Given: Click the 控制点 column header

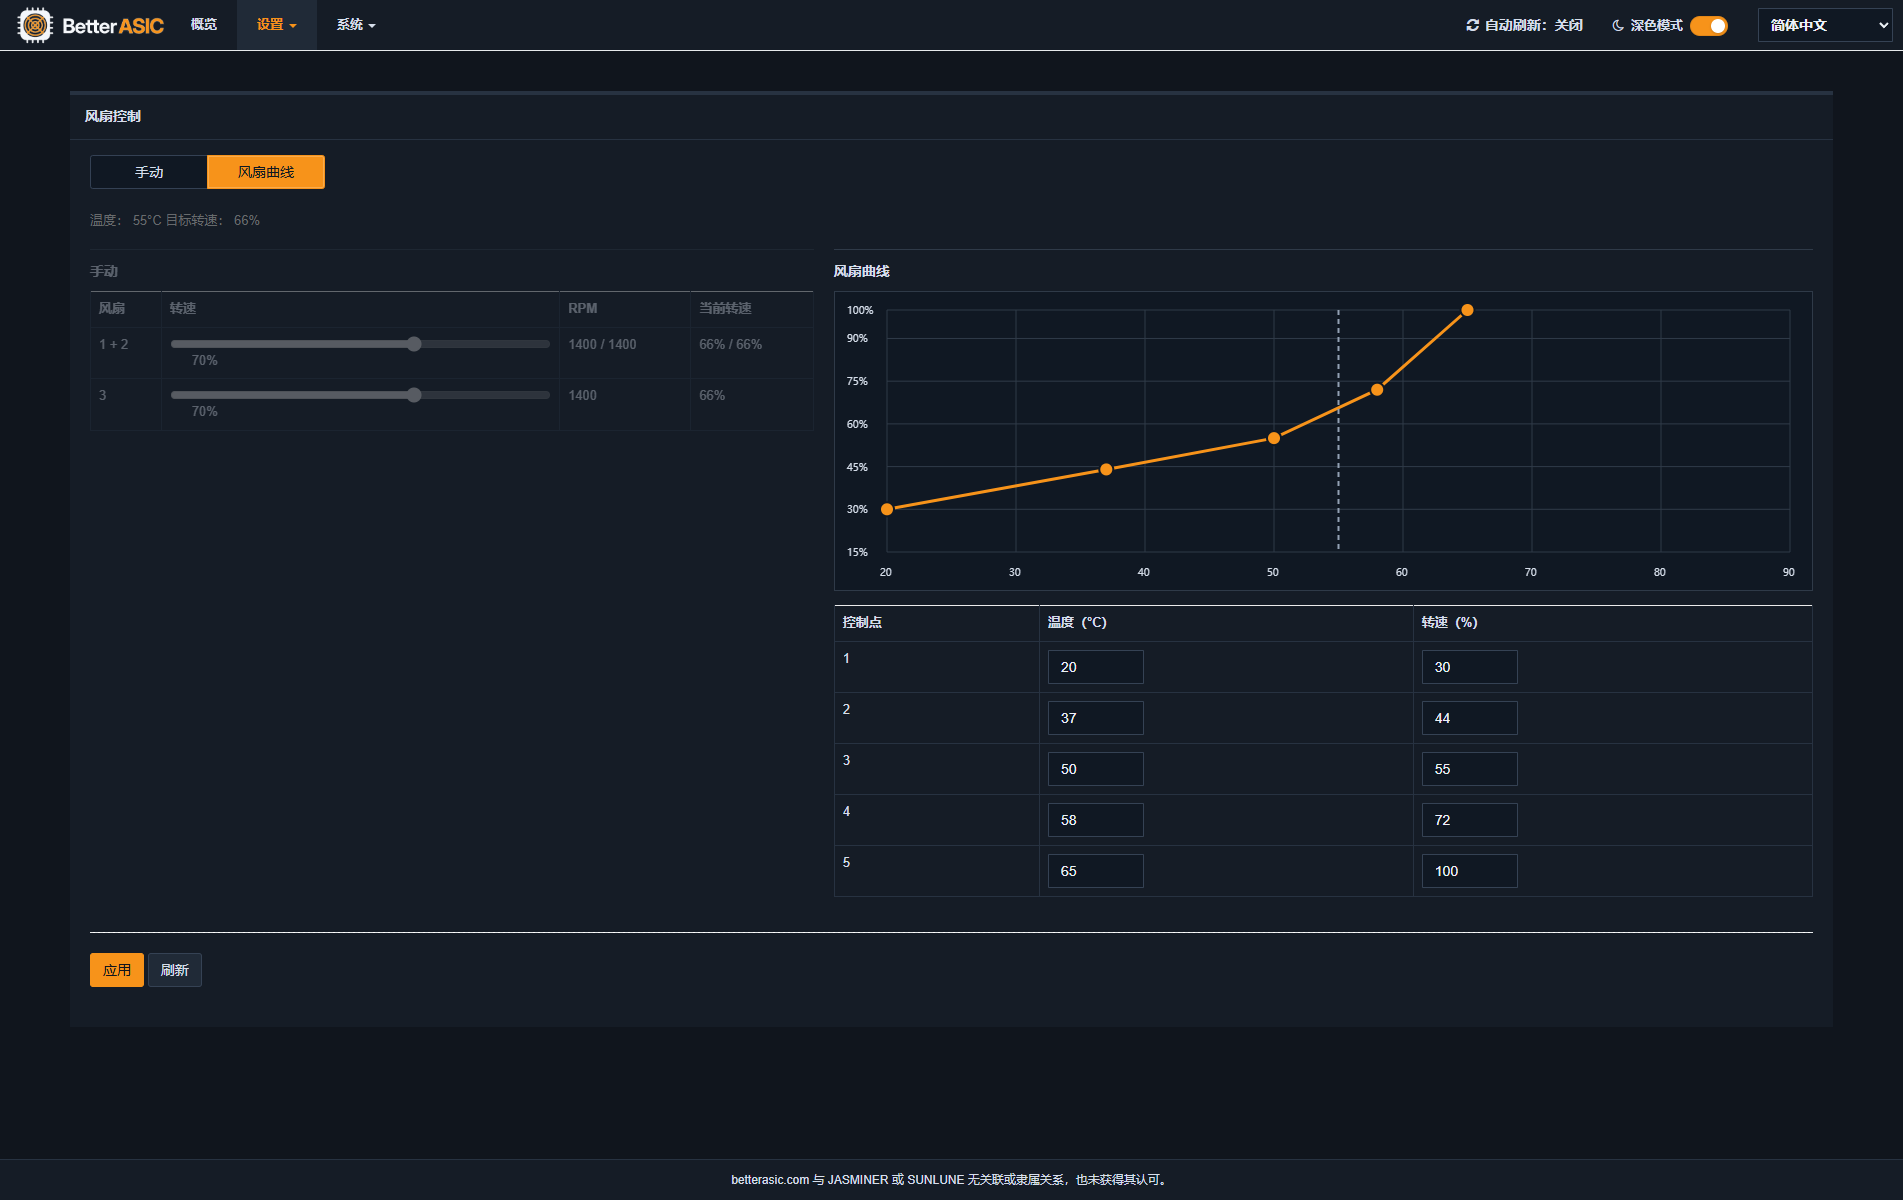Looking at the screenshot, I should (x=862, y=622).
